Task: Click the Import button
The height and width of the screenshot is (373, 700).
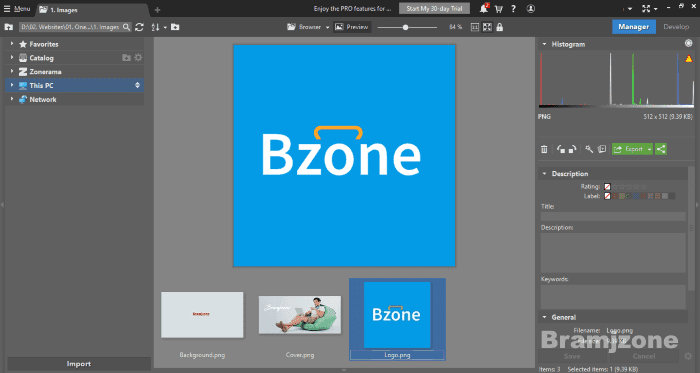Action: [x=79, y=364]
